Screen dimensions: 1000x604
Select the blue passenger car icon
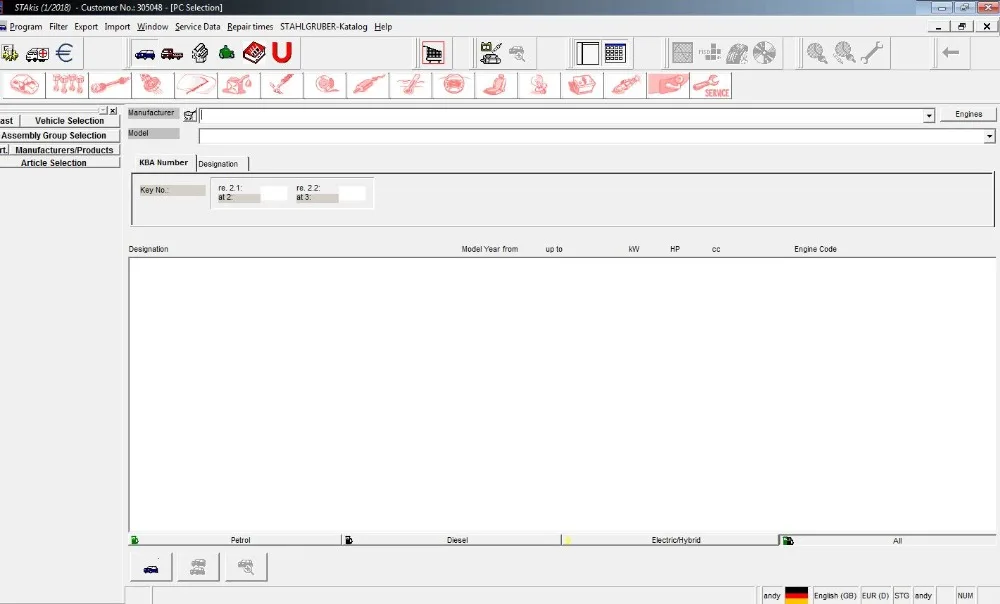(145, 54)
